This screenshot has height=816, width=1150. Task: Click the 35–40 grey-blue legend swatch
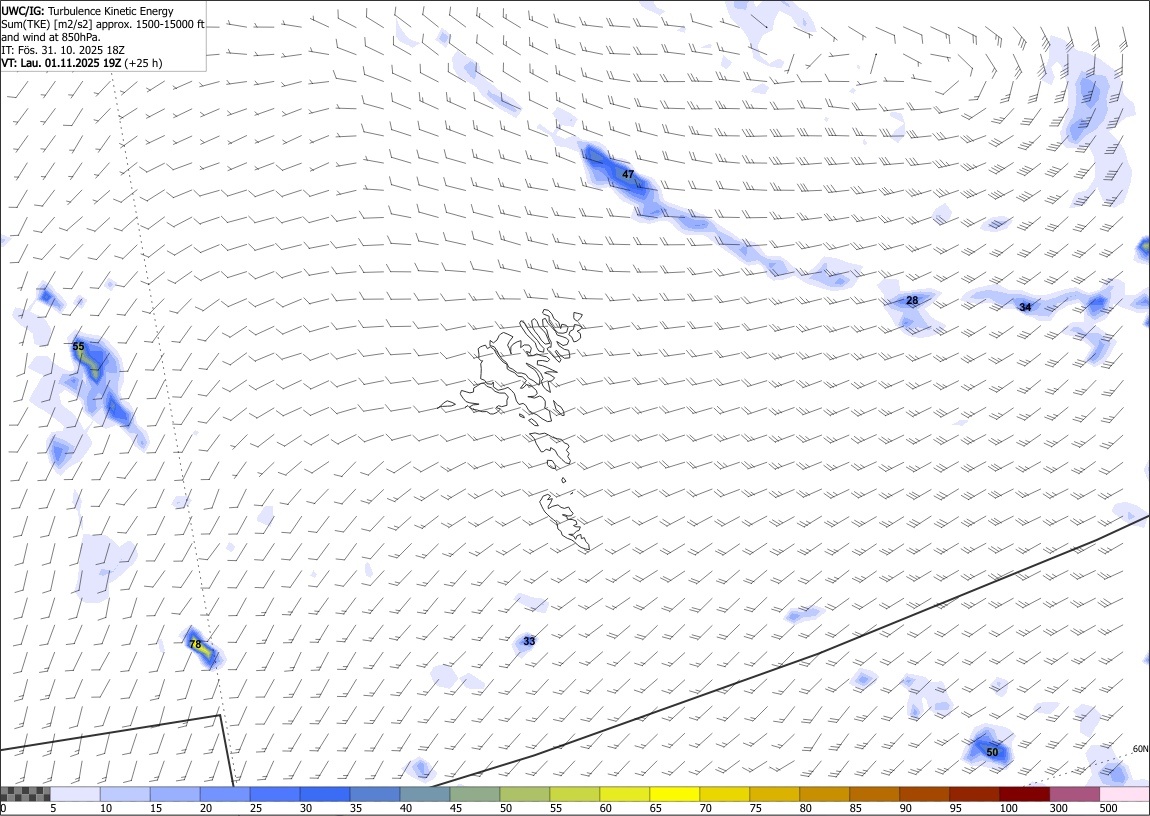point(375,794)
